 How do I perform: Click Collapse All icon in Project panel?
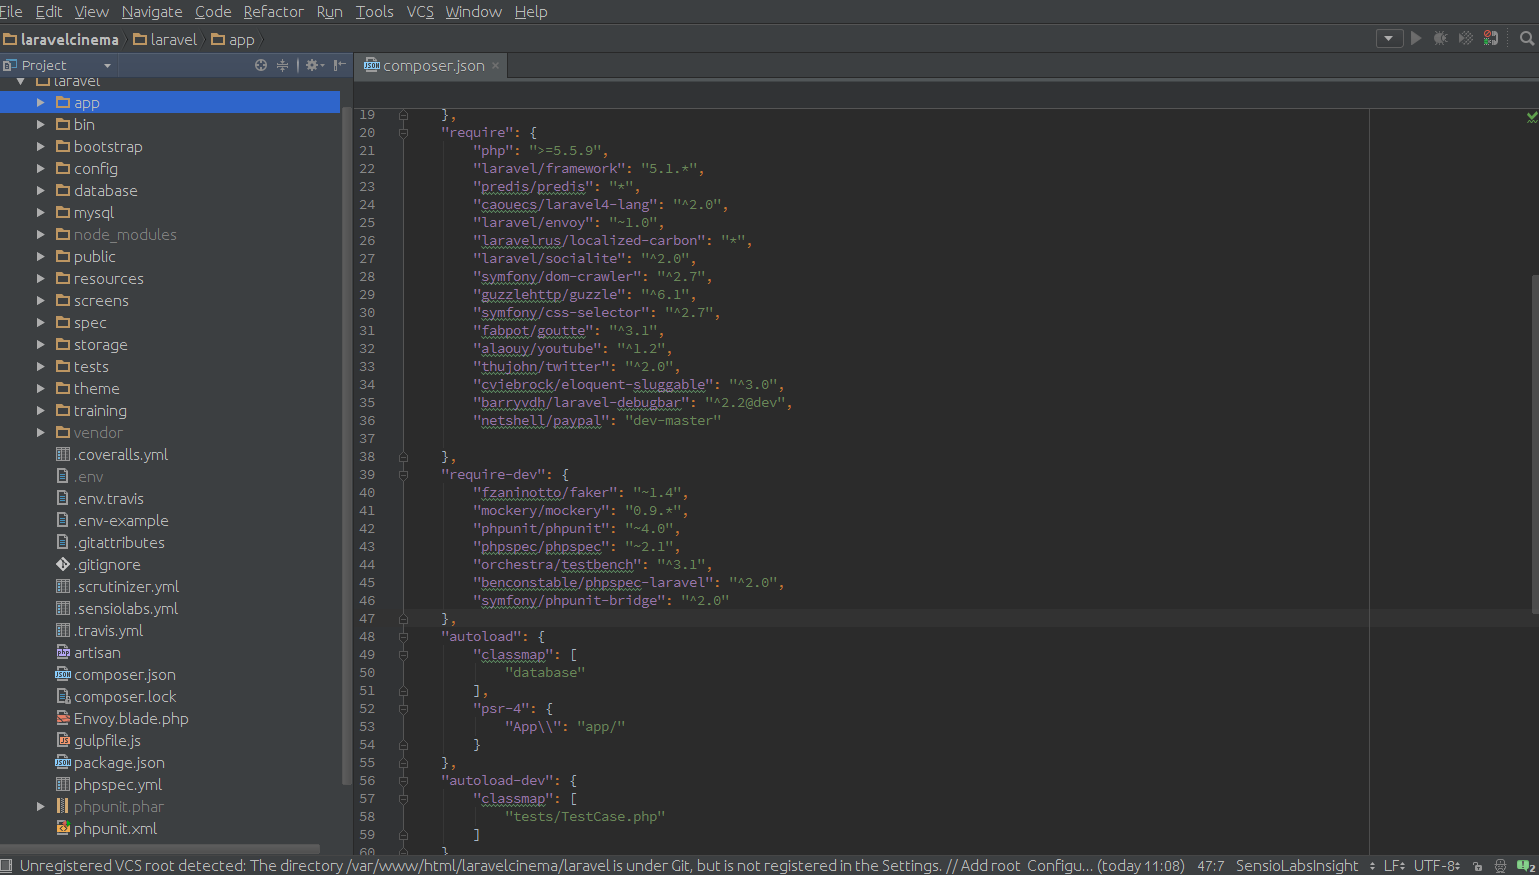pos(283,65)
